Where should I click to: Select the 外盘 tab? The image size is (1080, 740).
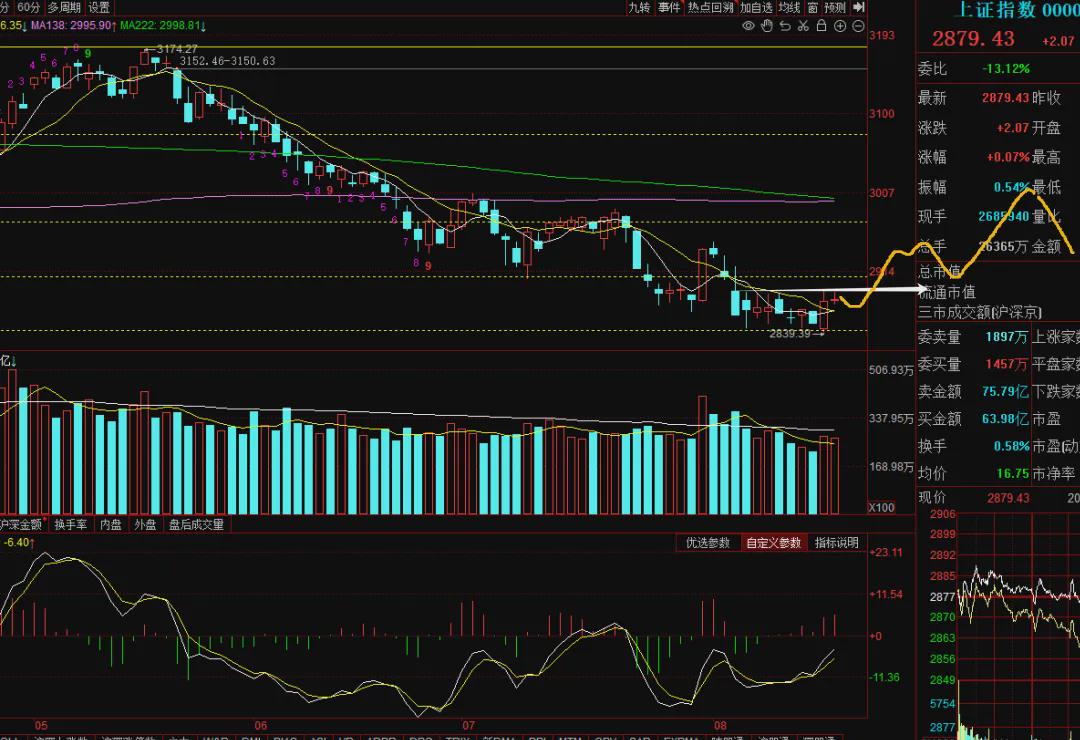[x=145, y=524]
